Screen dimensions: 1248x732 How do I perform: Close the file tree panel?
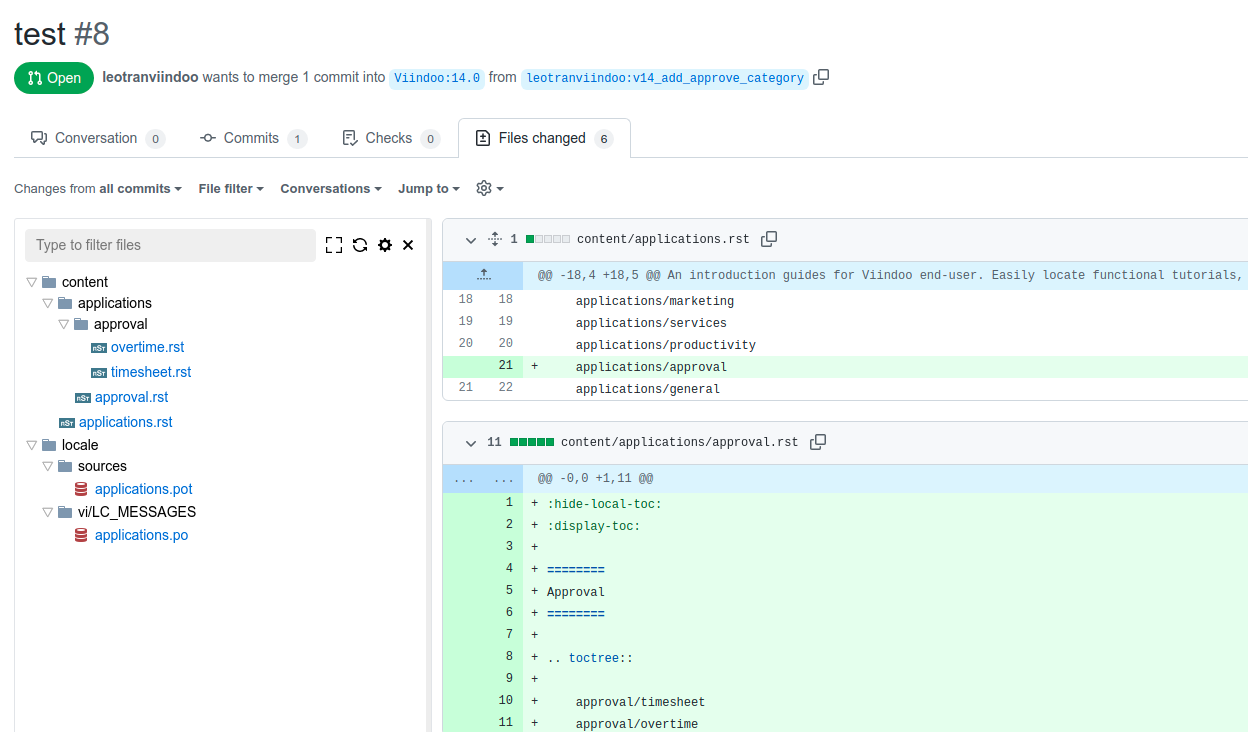click(x=408, y=245)
